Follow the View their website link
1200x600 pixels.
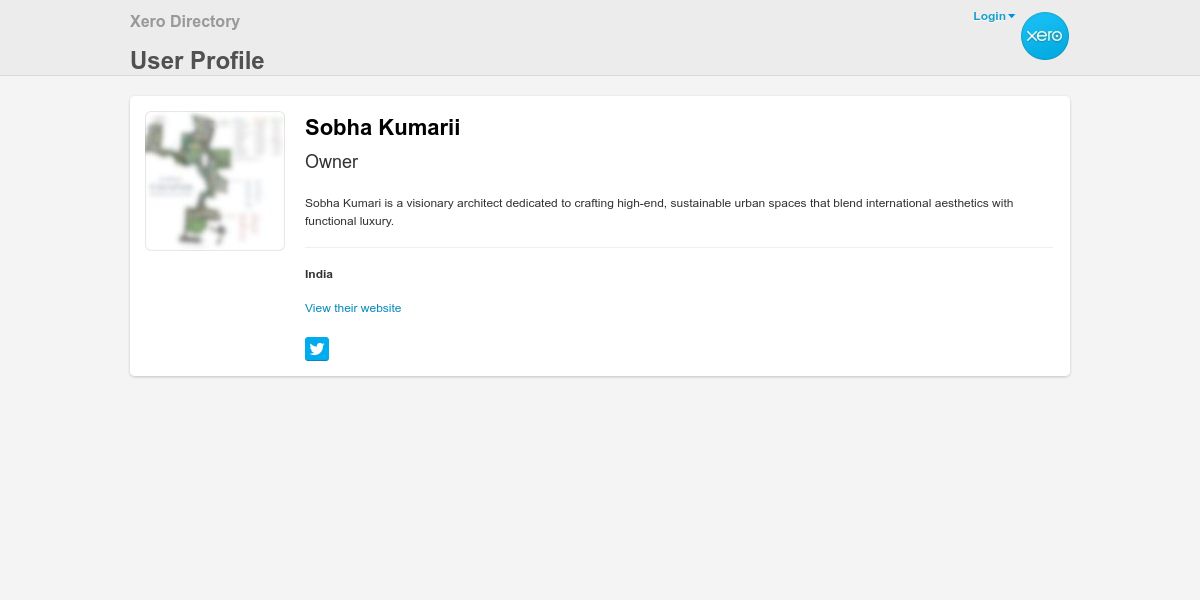pos(353,308)
